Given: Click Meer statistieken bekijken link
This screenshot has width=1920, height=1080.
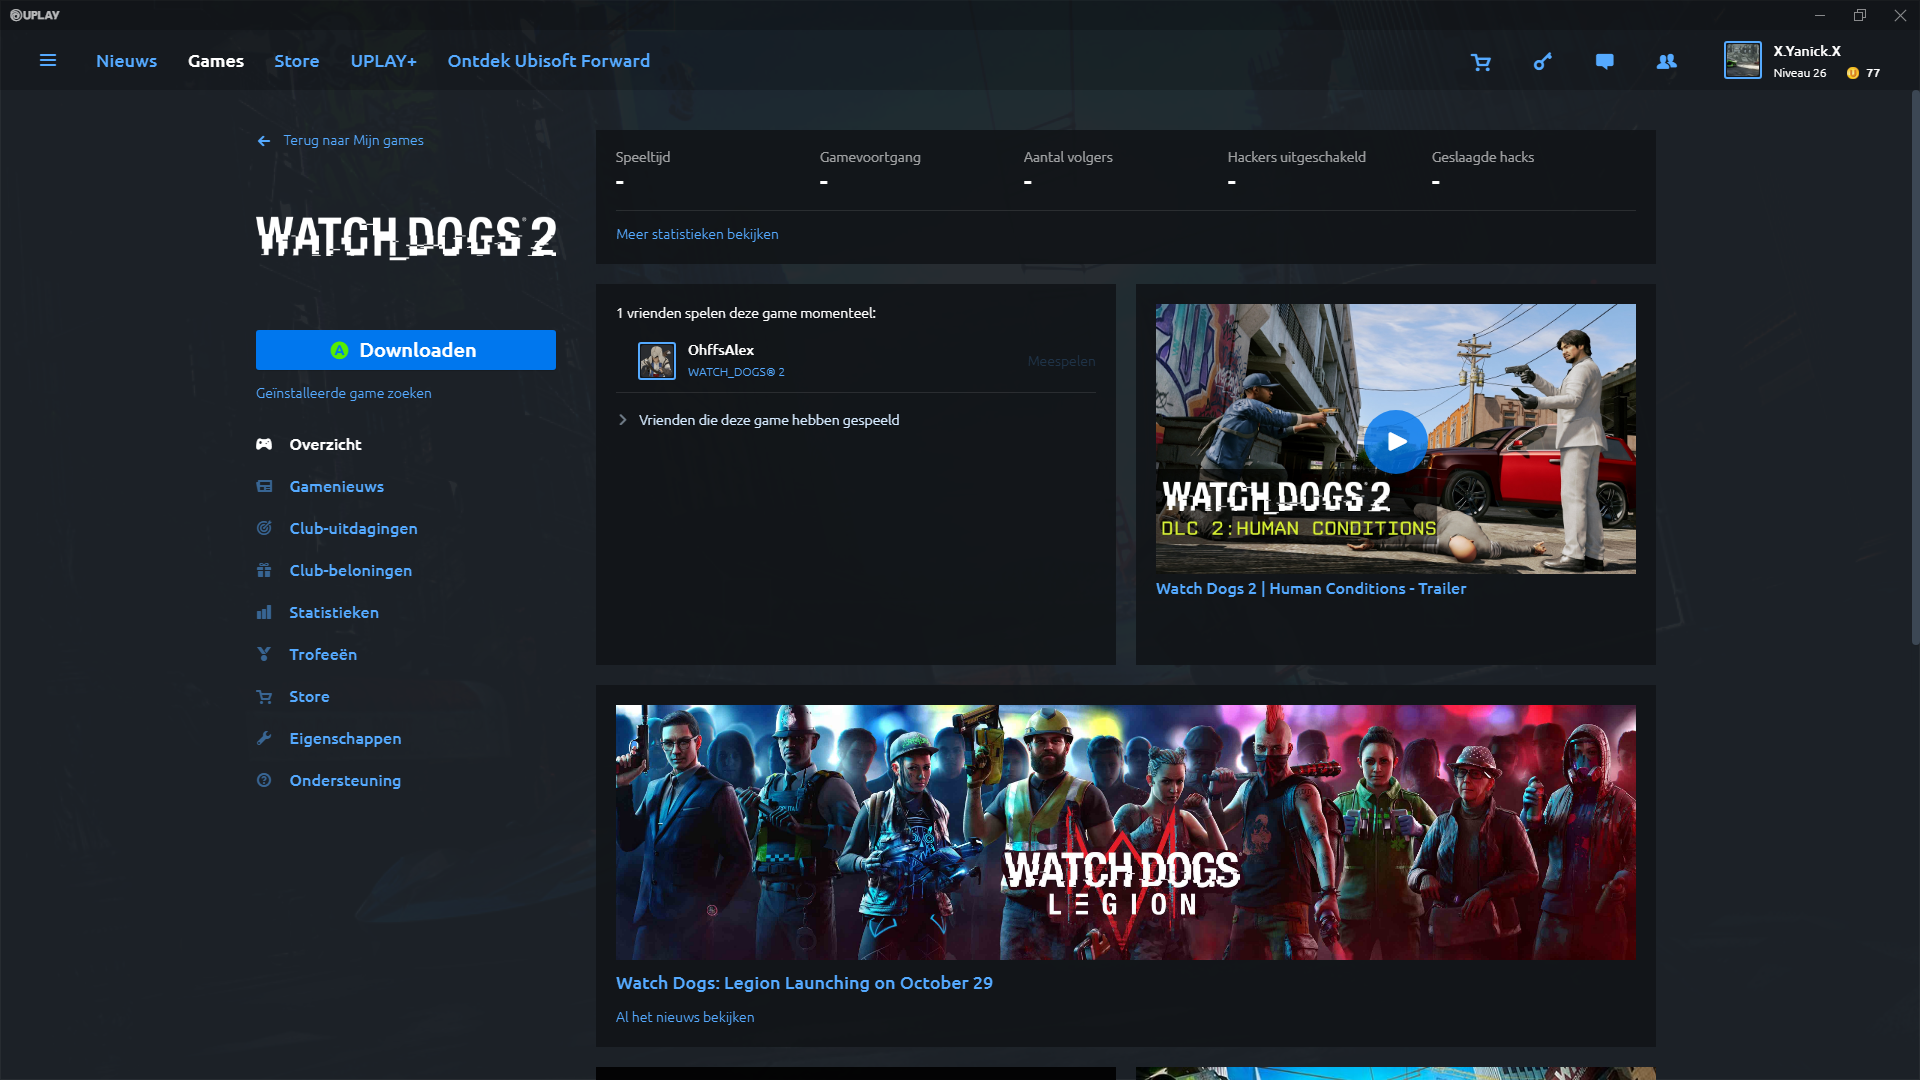Looking at the screenshot, I should pos(697,234).
